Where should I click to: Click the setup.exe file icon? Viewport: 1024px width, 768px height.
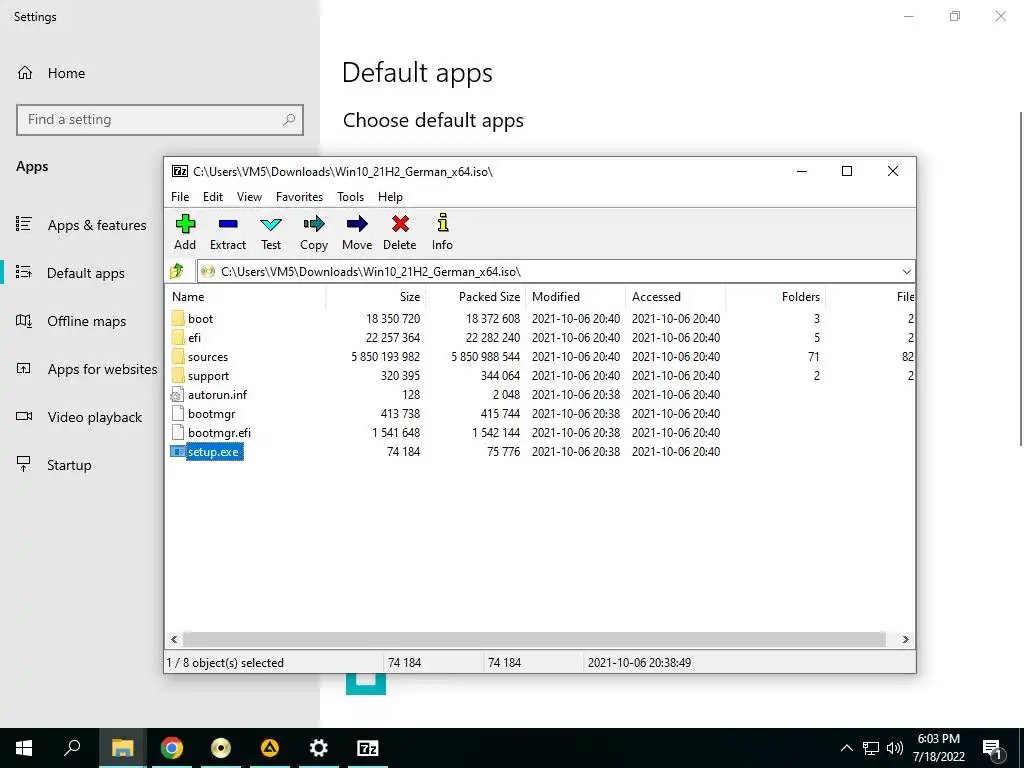pos(177,451)
